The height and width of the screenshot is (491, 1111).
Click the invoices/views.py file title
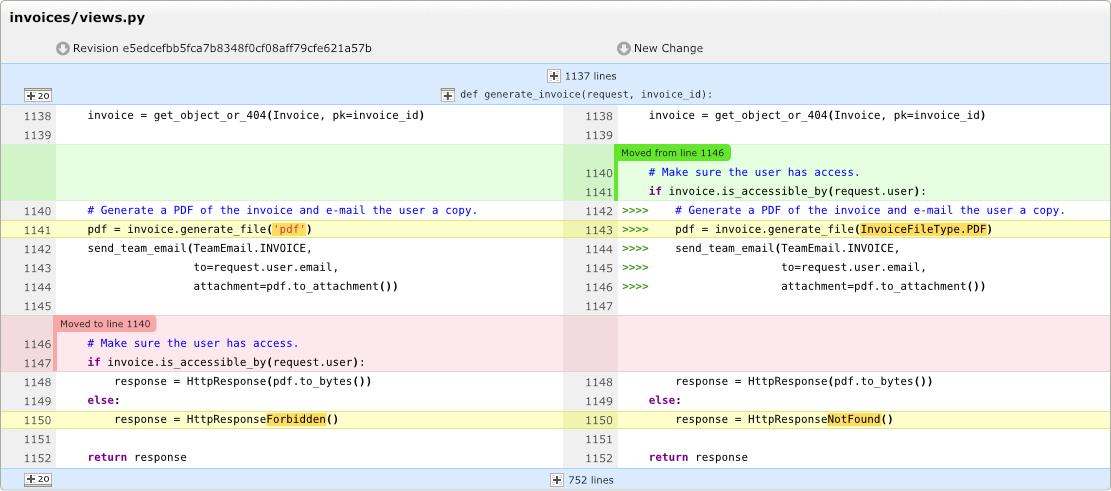click(x=77, y=18)
